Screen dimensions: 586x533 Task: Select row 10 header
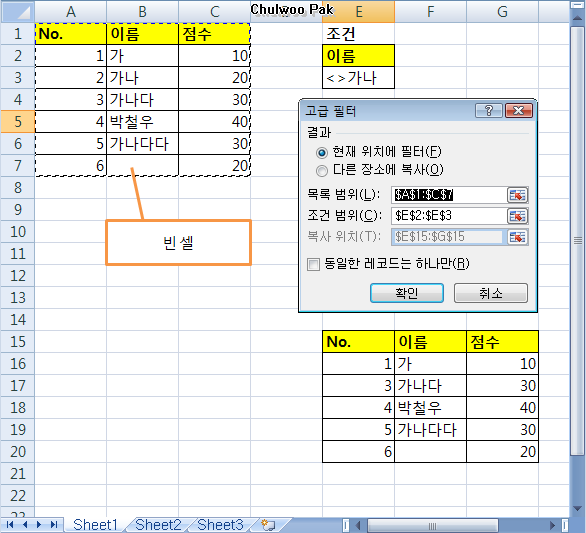click(x=18, y=232)
